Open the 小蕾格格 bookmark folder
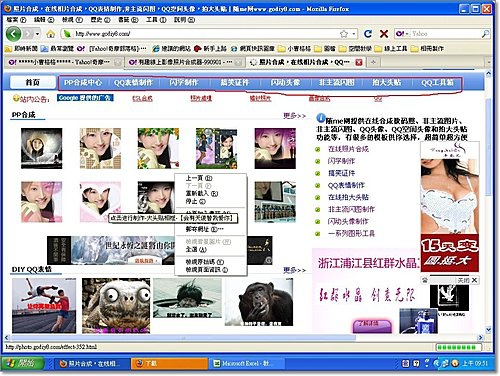 295,49
